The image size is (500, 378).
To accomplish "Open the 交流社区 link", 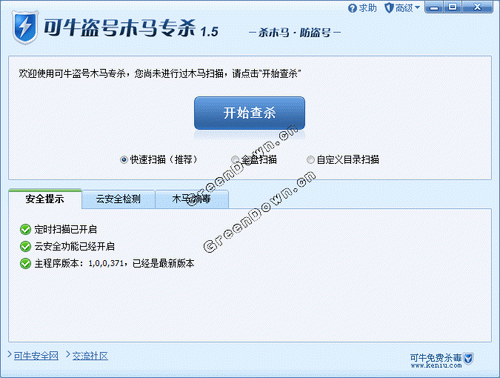I will [90, 356].
